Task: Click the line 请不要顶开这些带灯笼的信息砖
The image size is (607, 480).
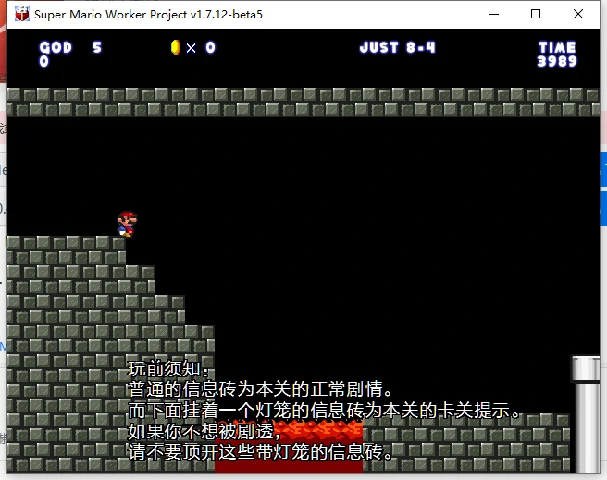Action: click(x=260, y=452)
